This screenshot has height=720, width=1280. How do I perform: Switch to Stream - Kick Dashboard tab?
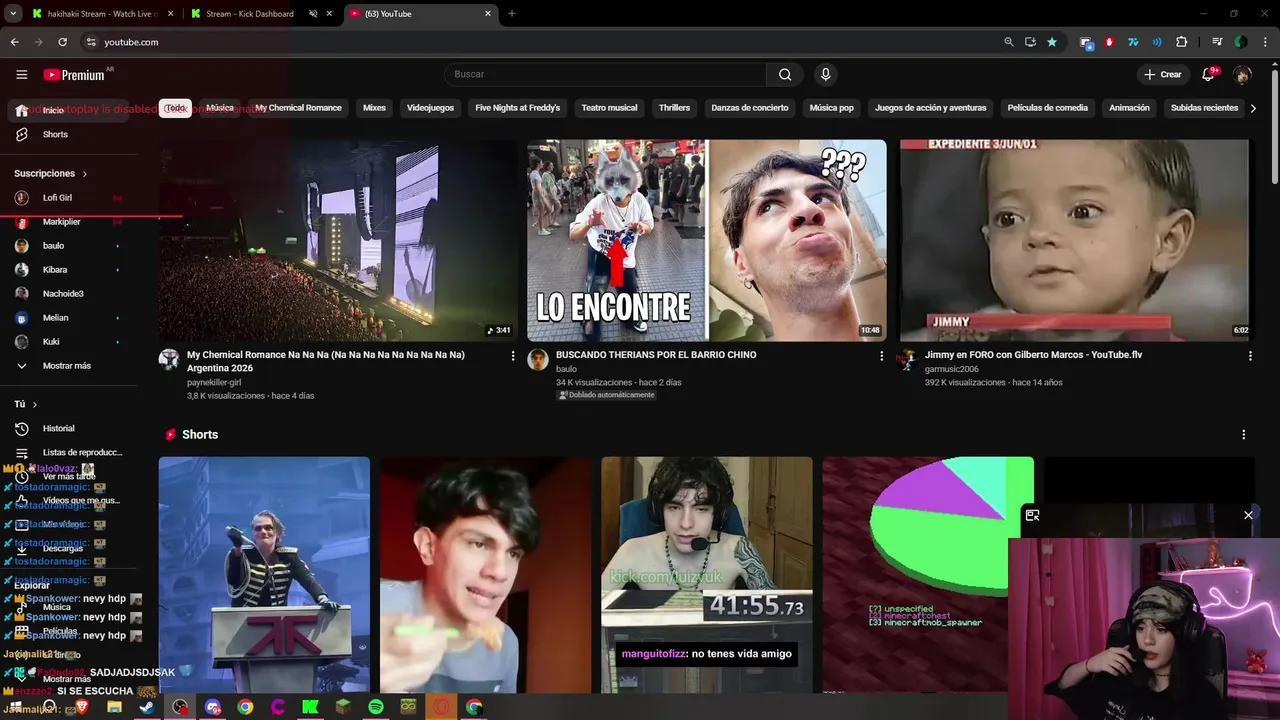click(262, 14)
